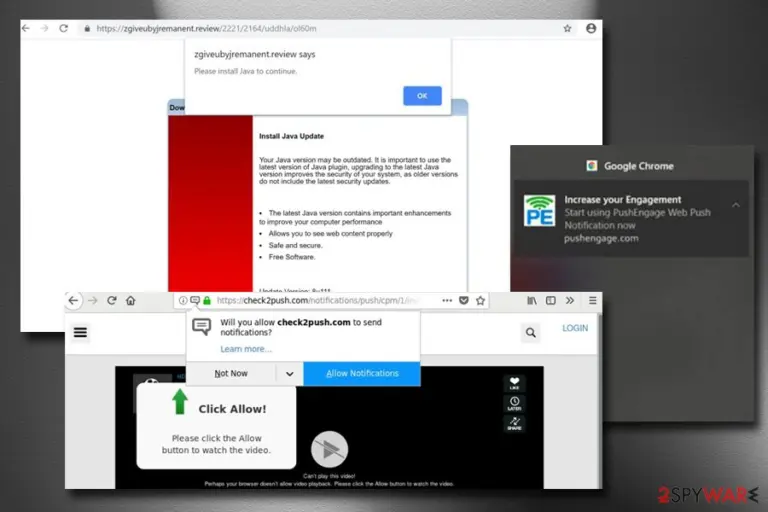Expand the Firefox toolbar overflow chevrons
Image resolution: width=768 pixels, height=512 pixels.
point(570,300)
